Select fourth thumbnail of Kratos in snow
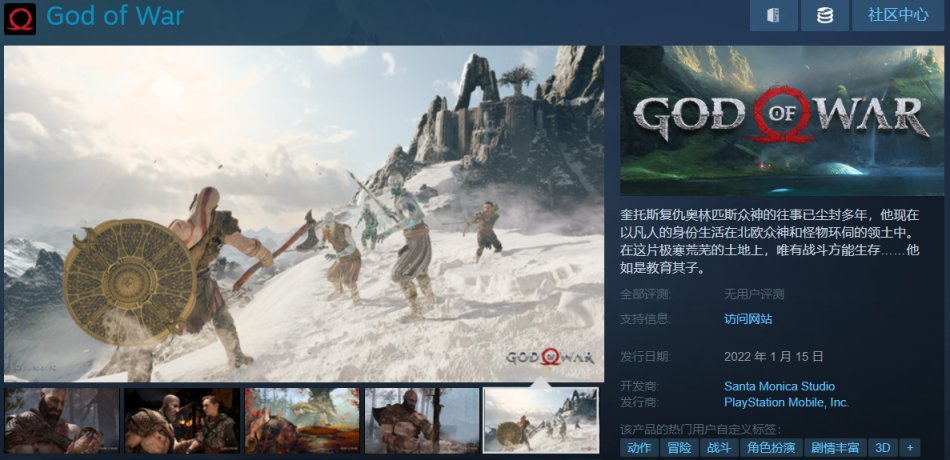 point(422,421)
